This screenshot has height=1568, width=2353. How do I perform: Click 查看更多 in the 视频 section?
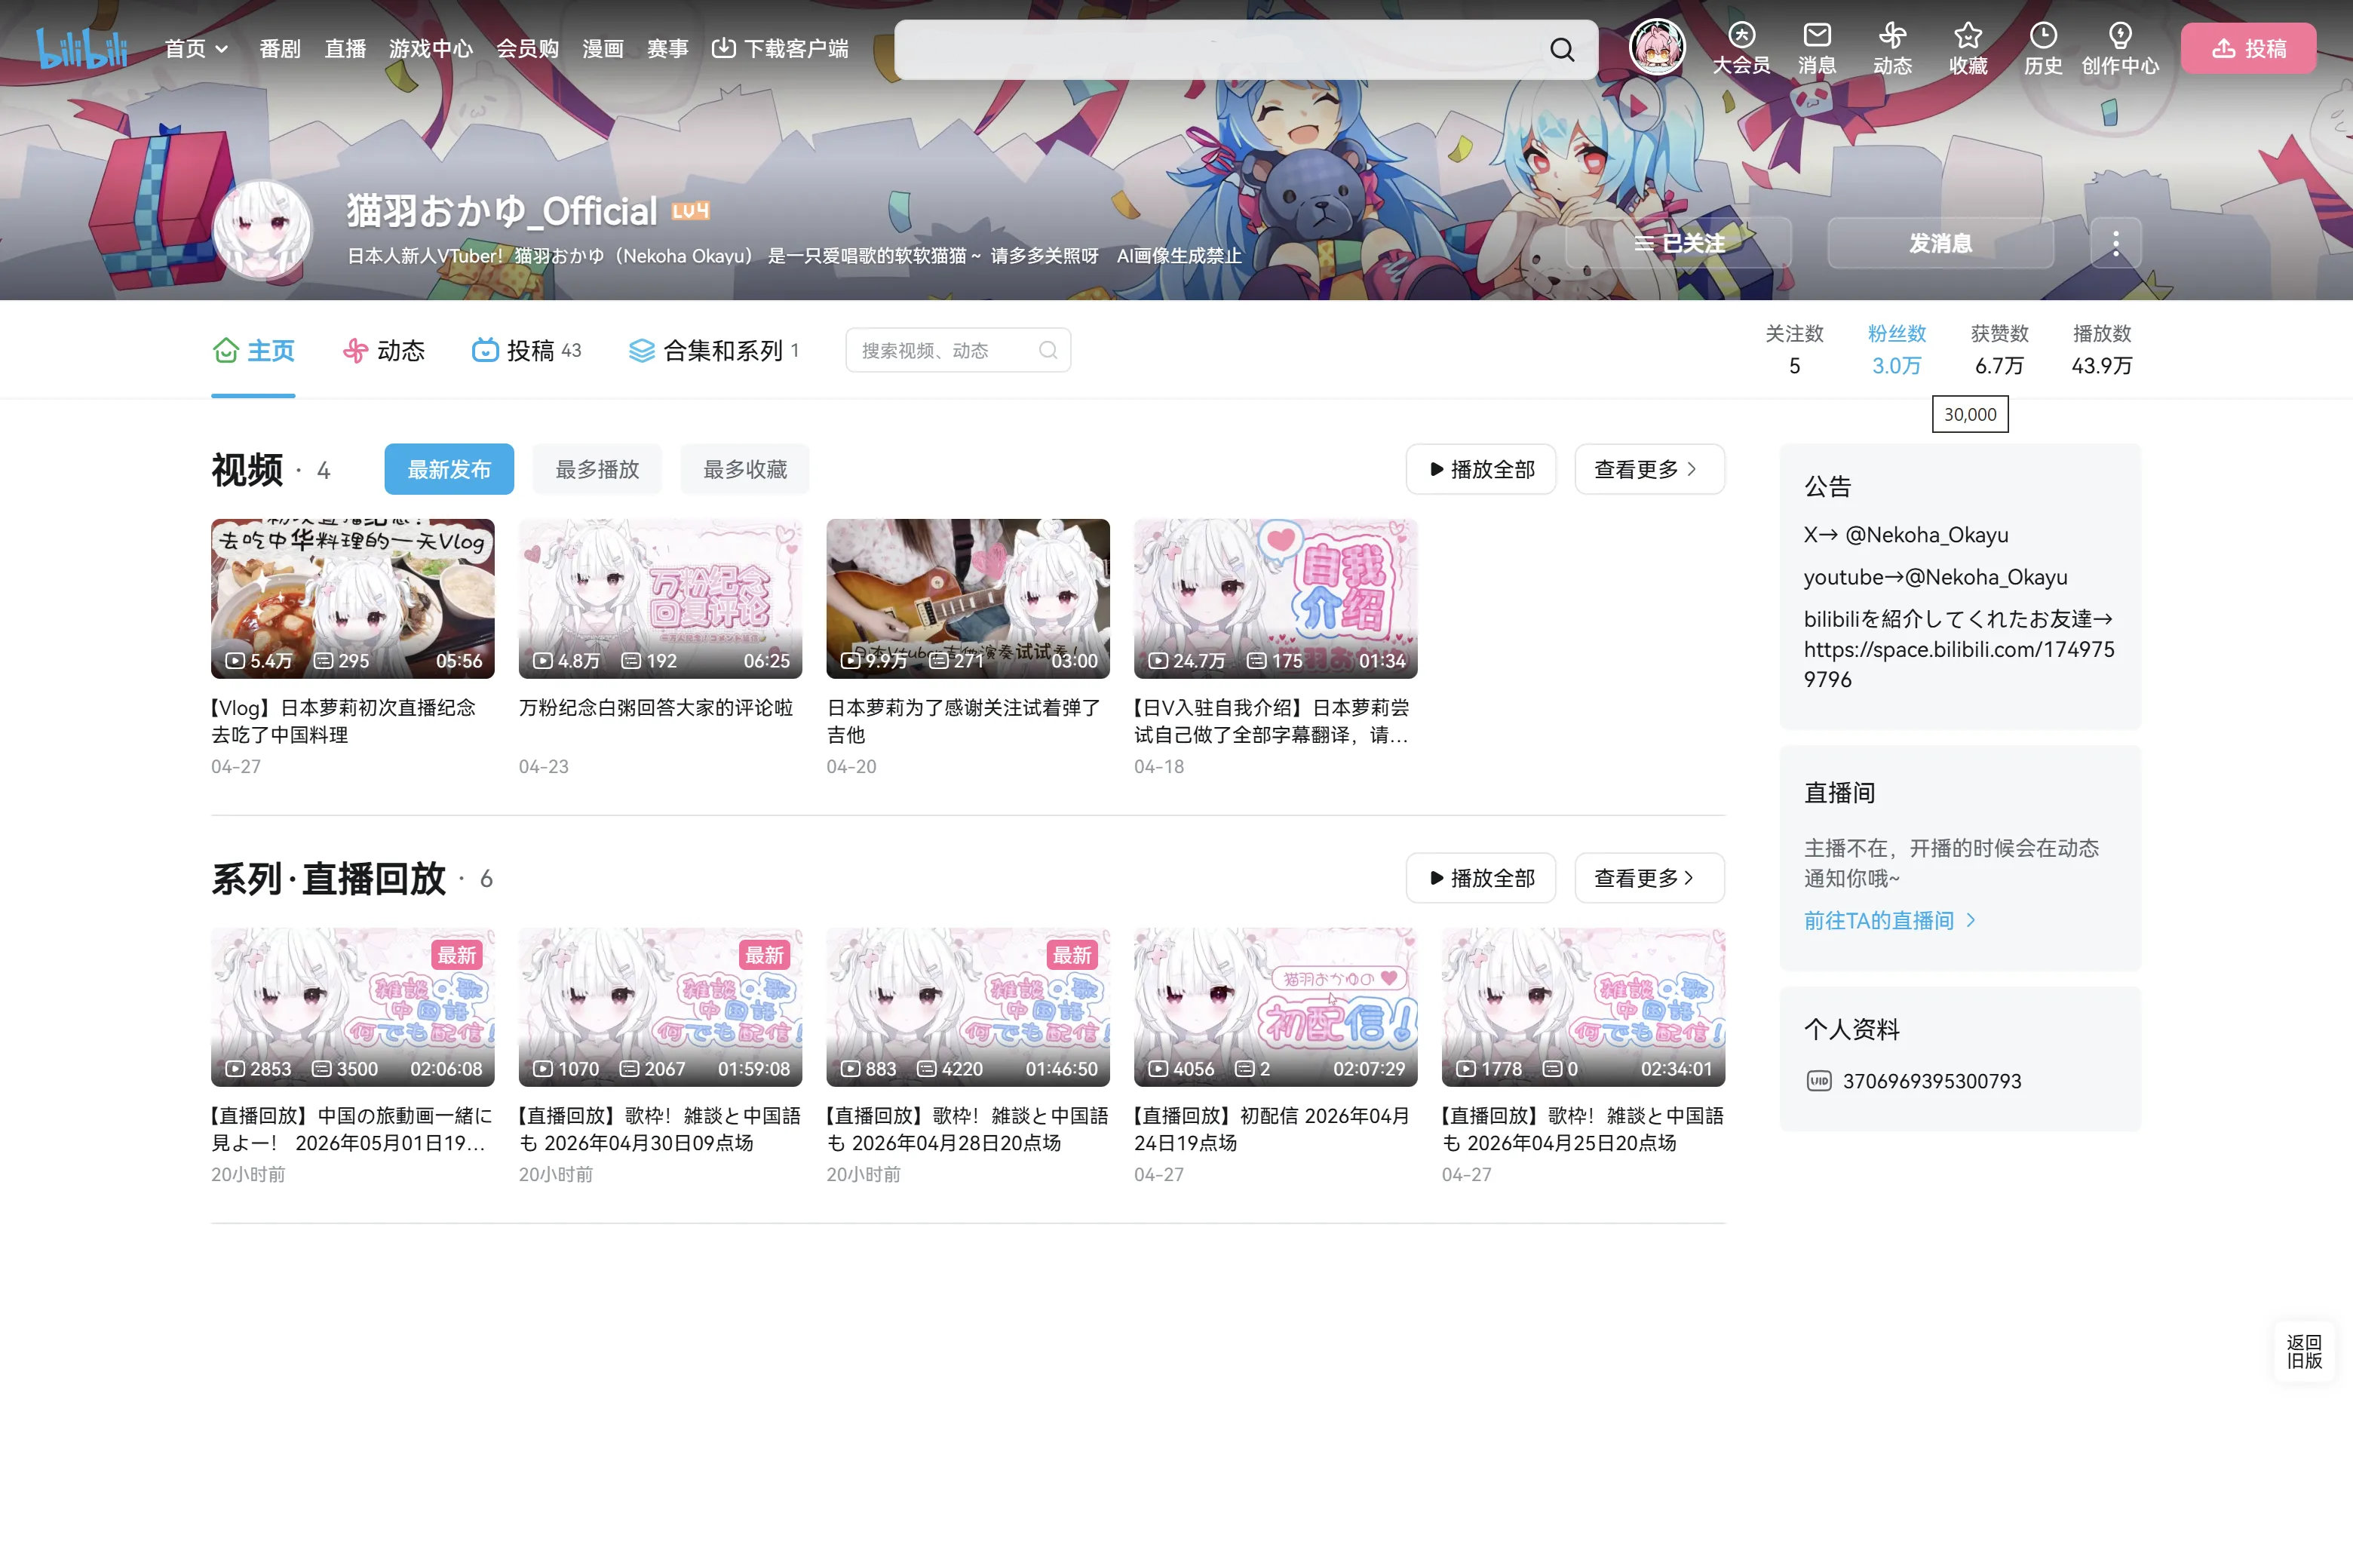(x=1649, y=469)
